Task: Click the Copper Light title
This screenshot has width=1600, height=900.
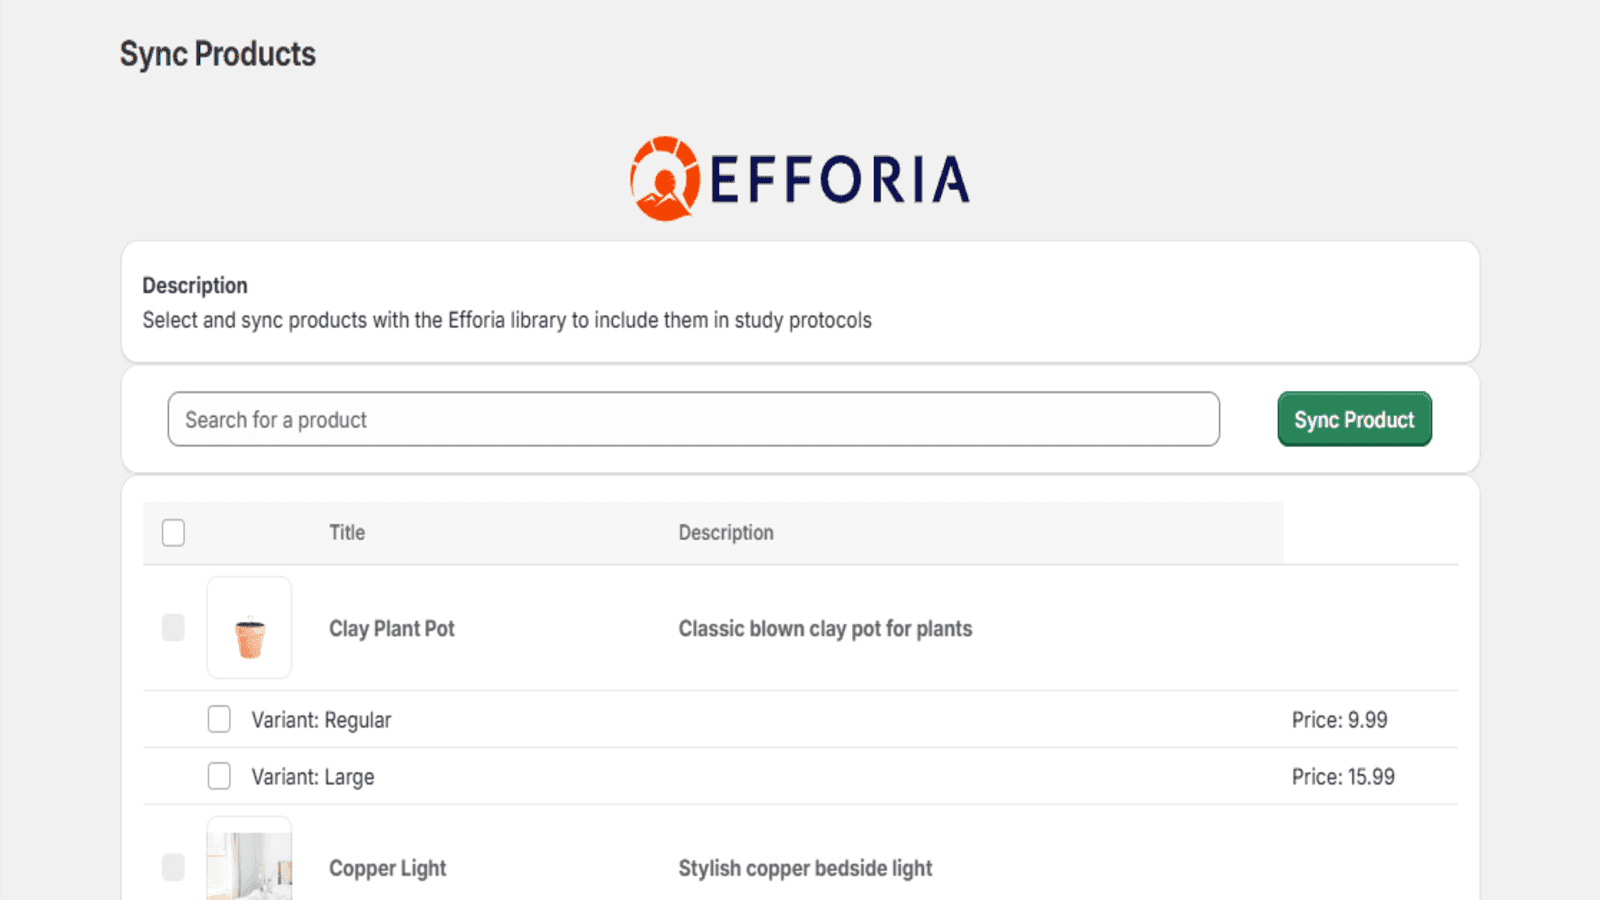Action: [x=388, y=868]
